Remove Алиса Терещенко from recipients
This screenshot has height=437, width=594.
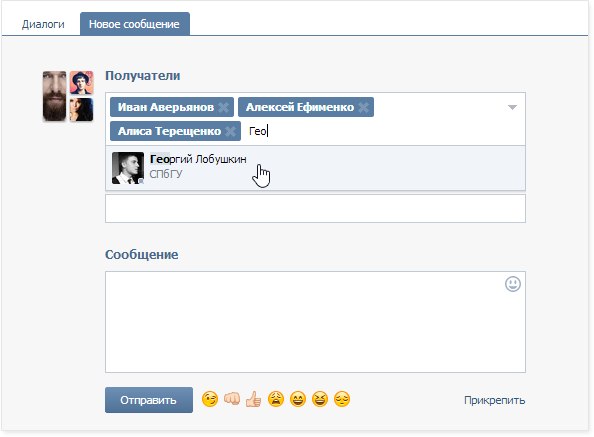(x=230, y=131)
